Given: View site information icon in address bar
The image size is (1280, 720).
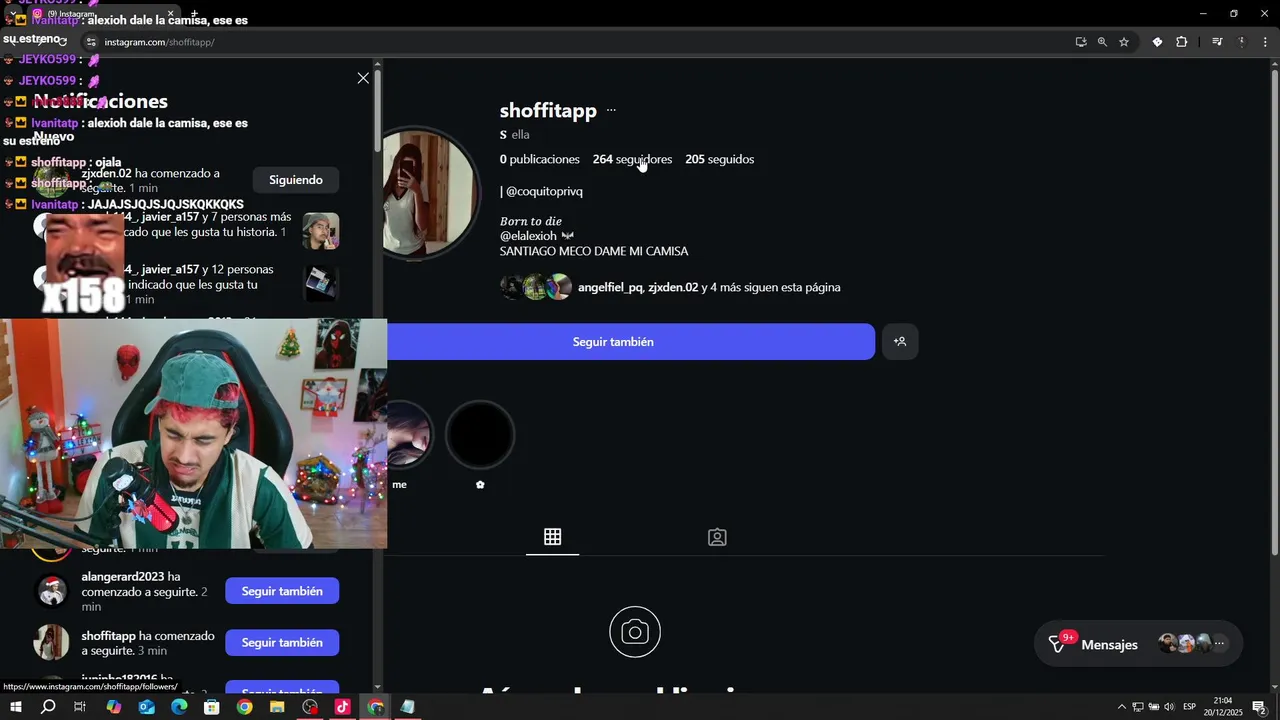Looking at the screenshot, I should coord(90,42).
